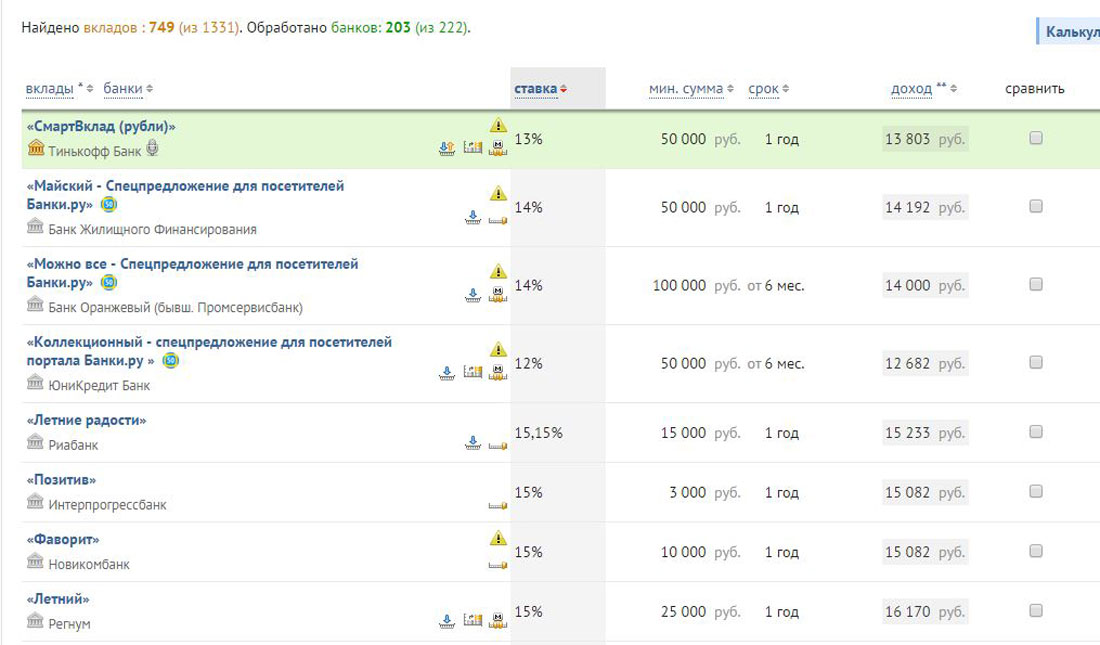Image resolution: width=1100 pixels, height=645 pixels.
Task: Click the capitalization chart icon in Коллекционный row
Action: click(473, 372)
